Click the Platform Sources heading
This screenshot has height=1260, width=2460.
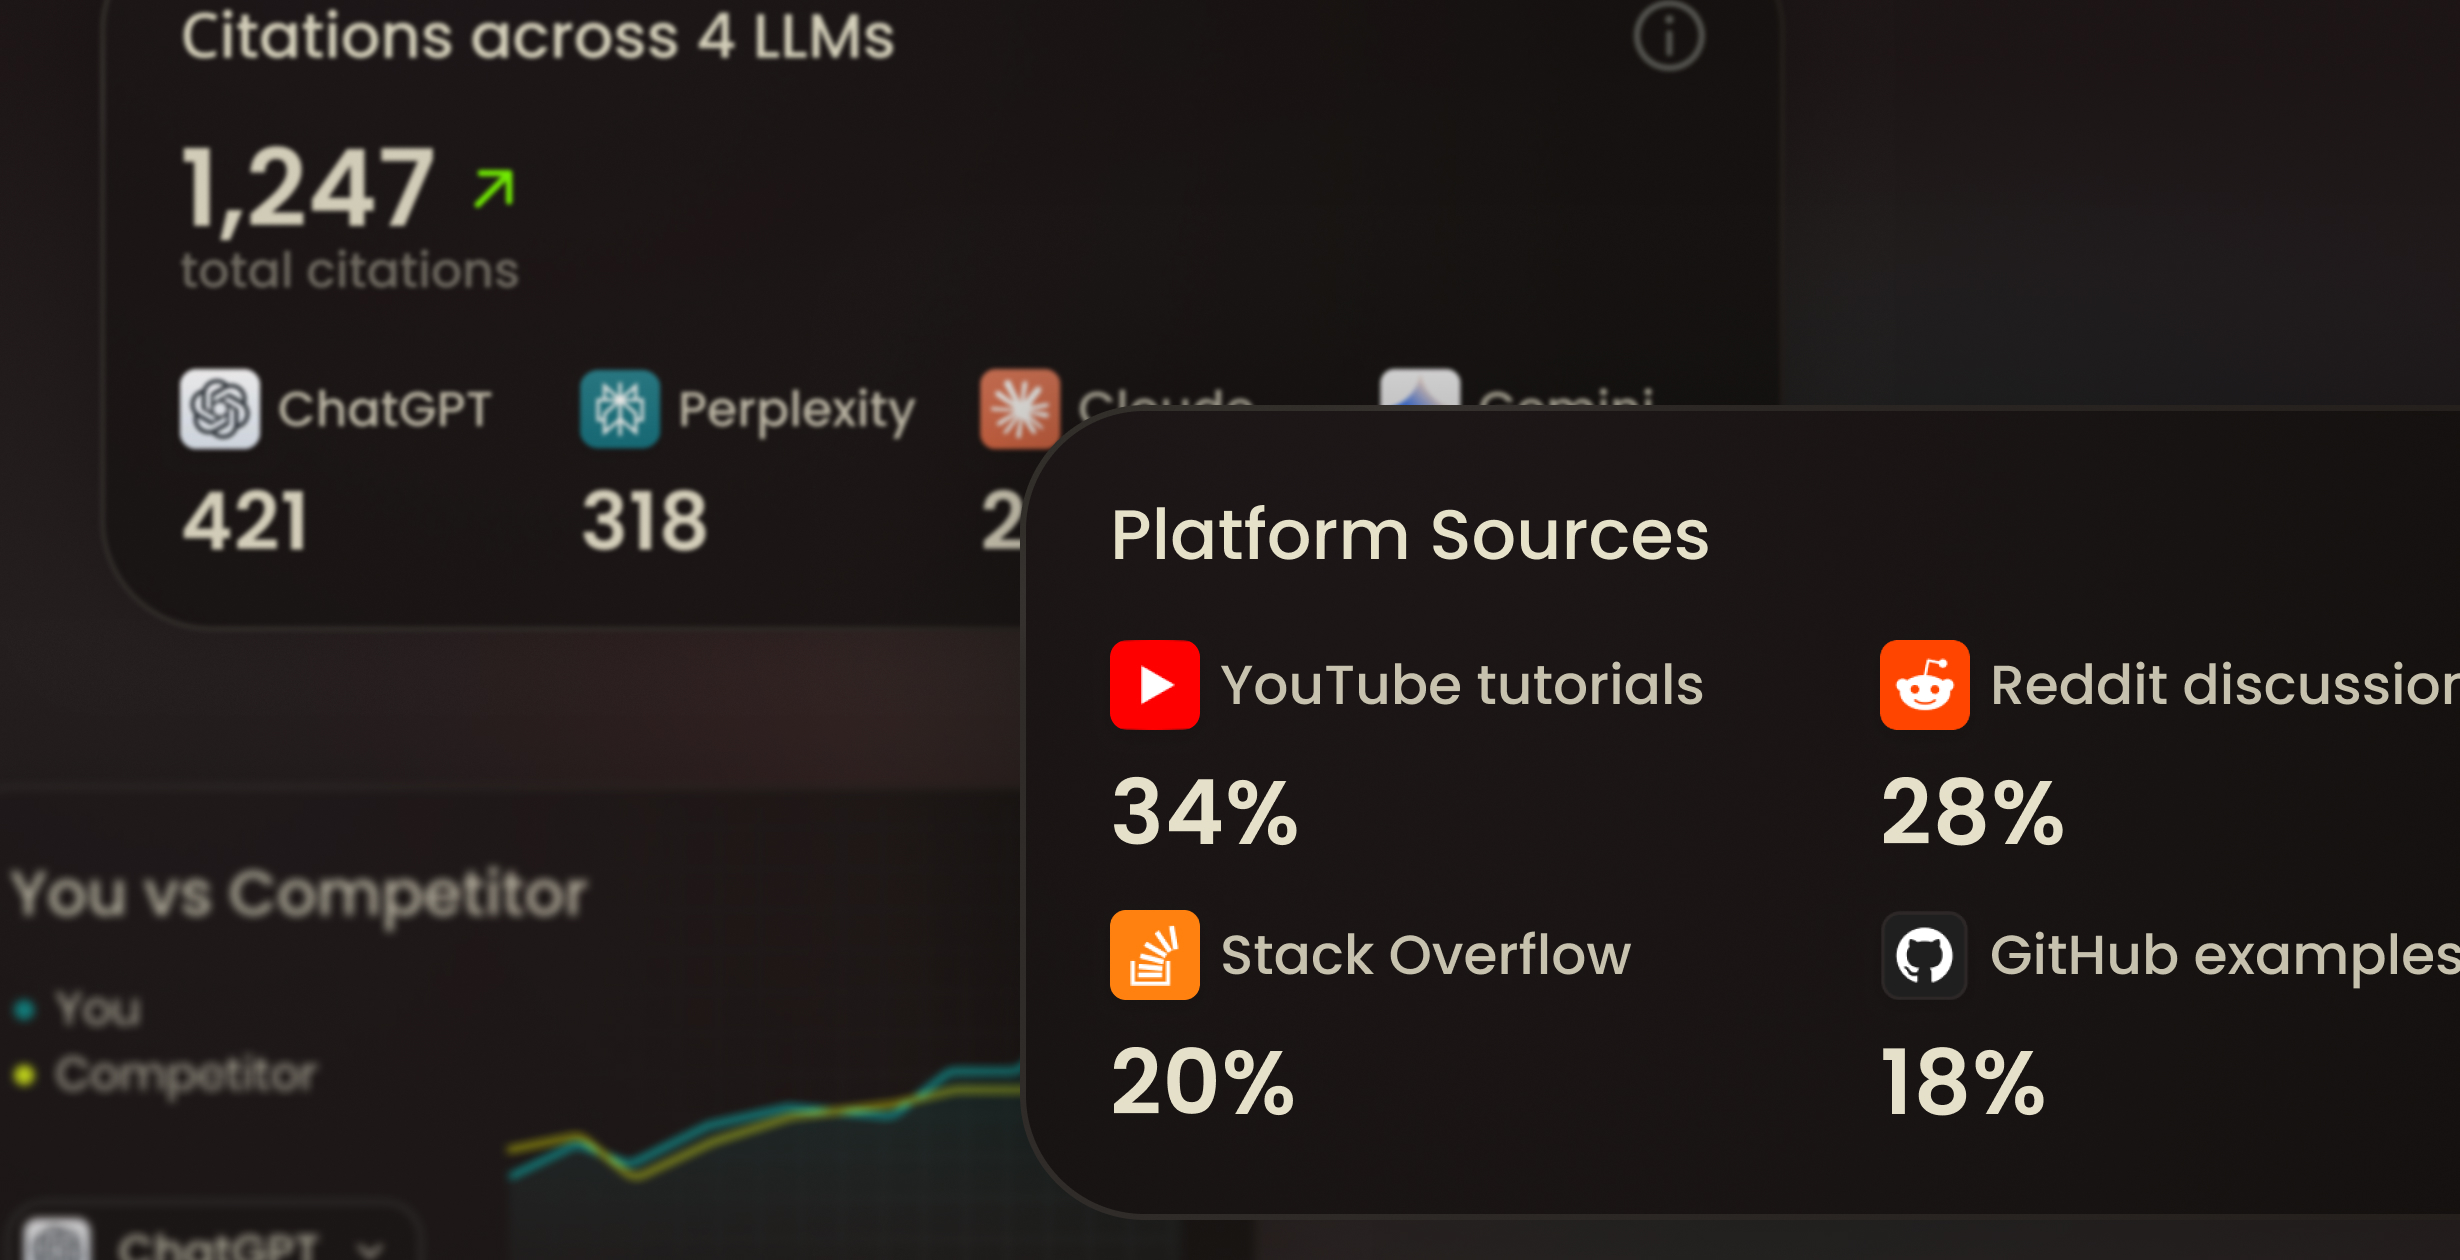pos(1409,535)
